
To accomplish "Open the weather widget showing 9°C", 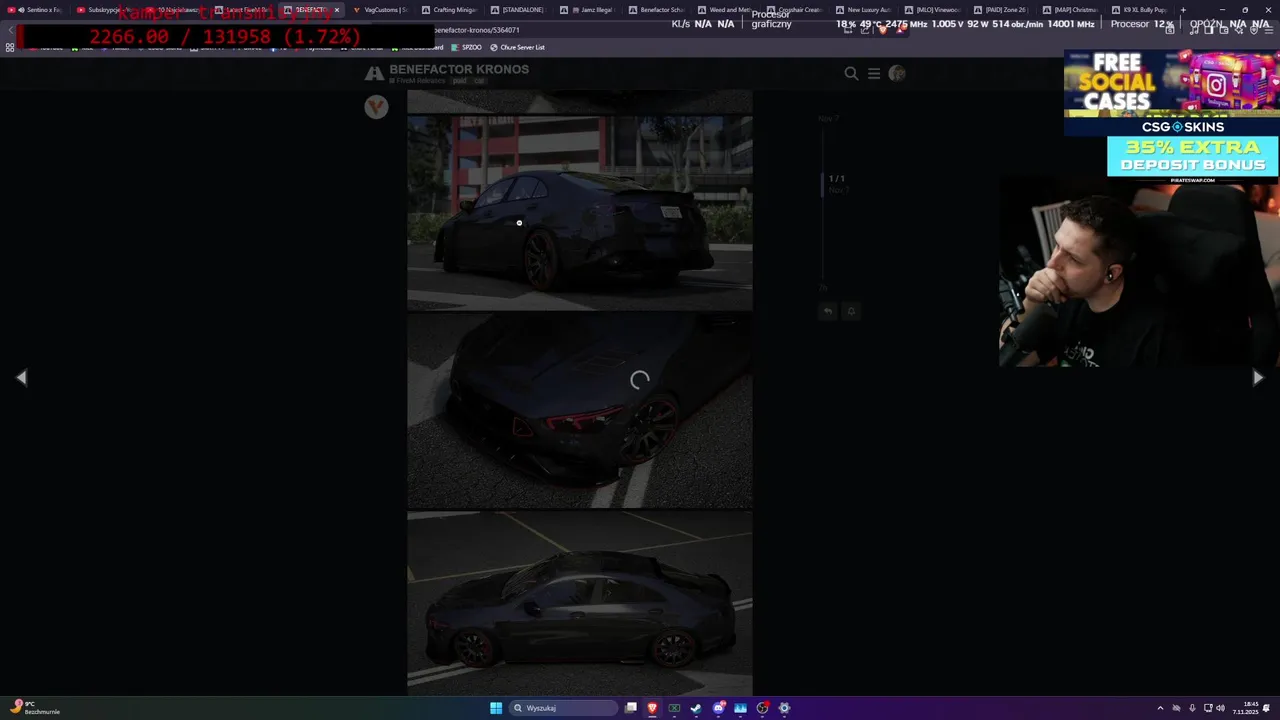I will coord(34,708).
